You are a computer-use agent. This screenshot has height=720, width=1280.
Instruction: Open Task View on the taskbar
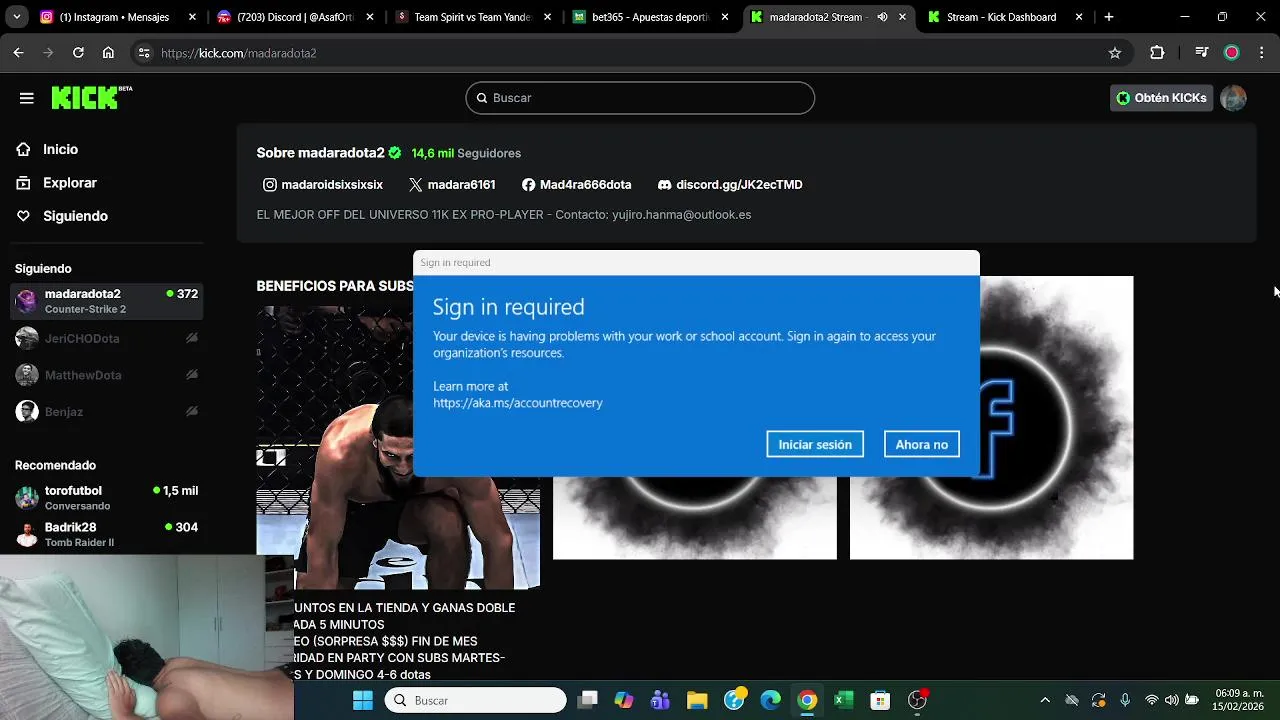click(x=587, y=700)
